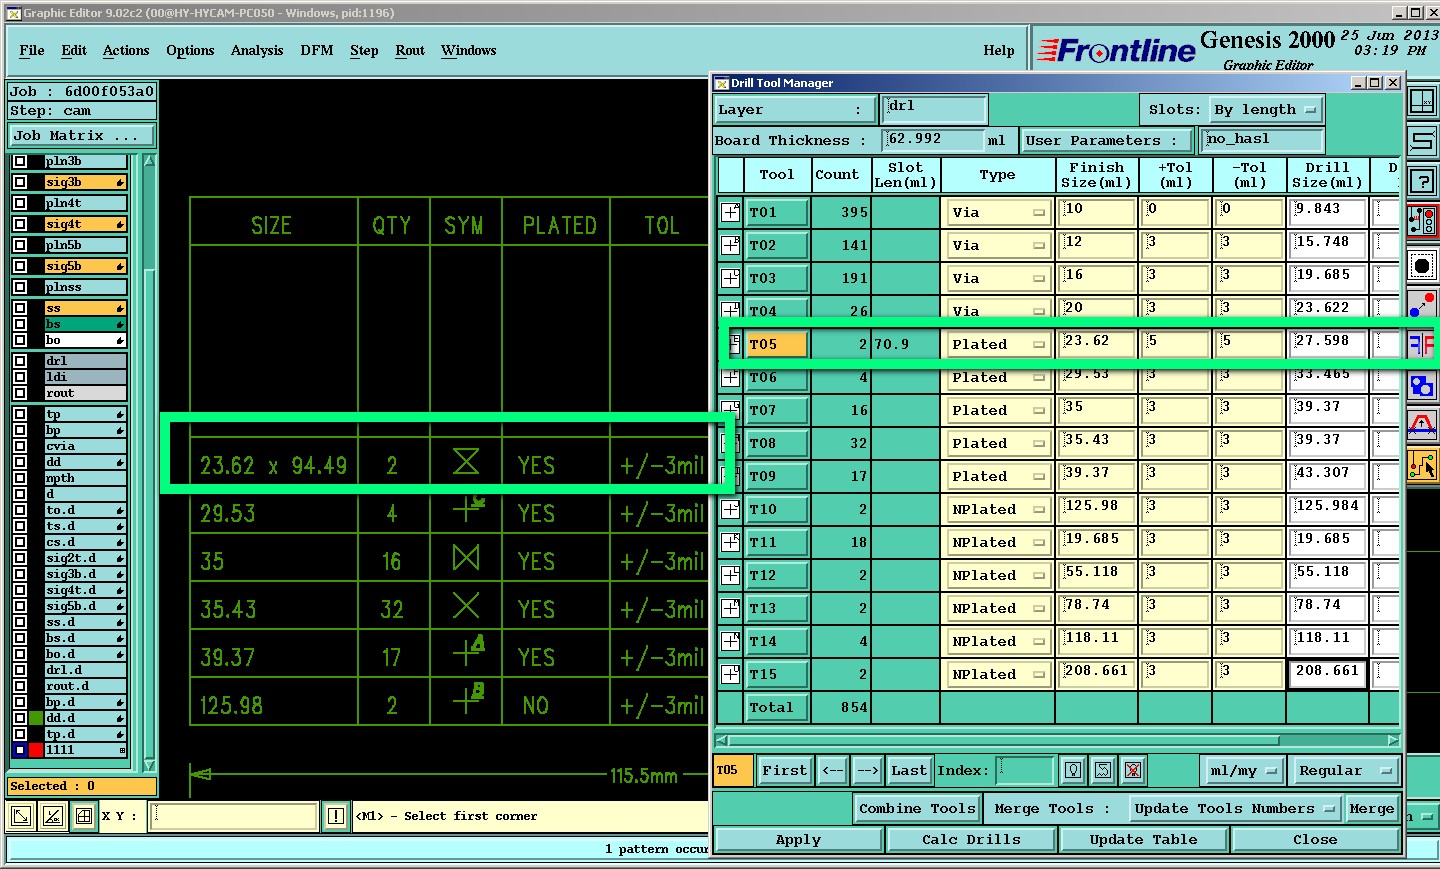Open the Type dropdown for tool T05
The height and width of the screenshot is (869, 1440).
click(x=998, y=344)
